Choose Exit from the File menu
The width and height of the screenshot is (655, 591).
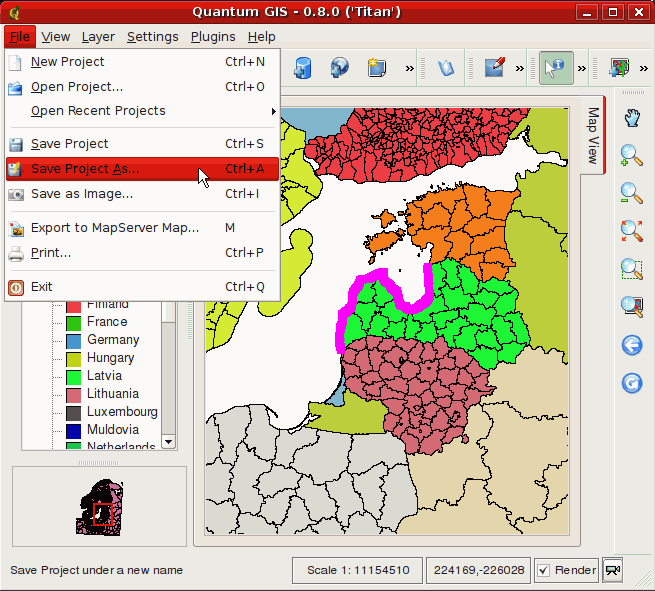point(142,287)
